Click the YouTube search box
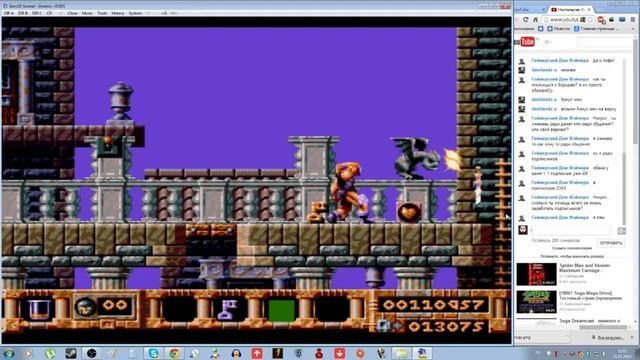Viewport: 640px width, 360px height. click(x=606, y=42)
